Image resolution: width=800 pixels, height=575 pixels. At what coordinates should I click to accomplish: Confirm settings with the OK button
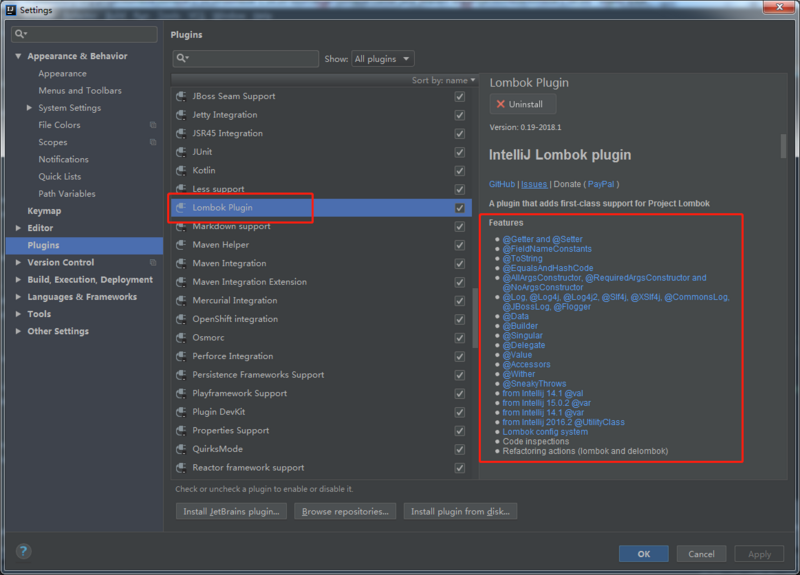[x=644, y=554]
